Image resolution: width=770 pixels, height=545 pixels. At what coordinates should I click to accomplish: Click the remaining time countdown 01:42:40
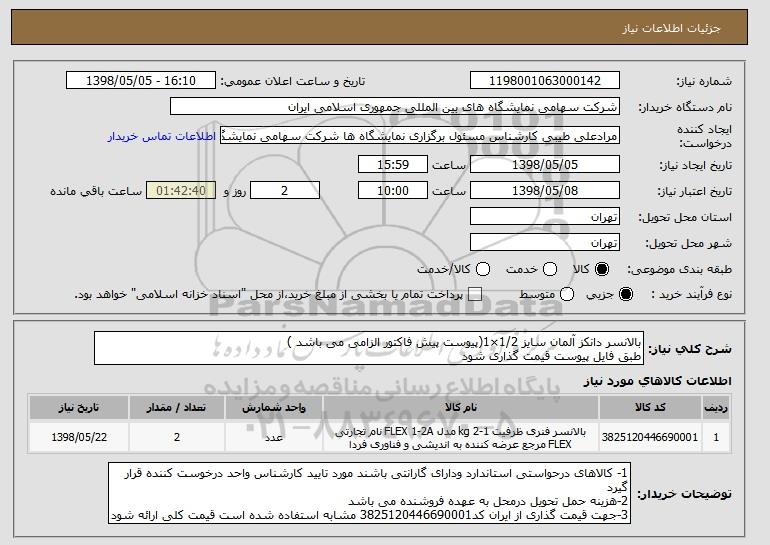coord(181,191)
